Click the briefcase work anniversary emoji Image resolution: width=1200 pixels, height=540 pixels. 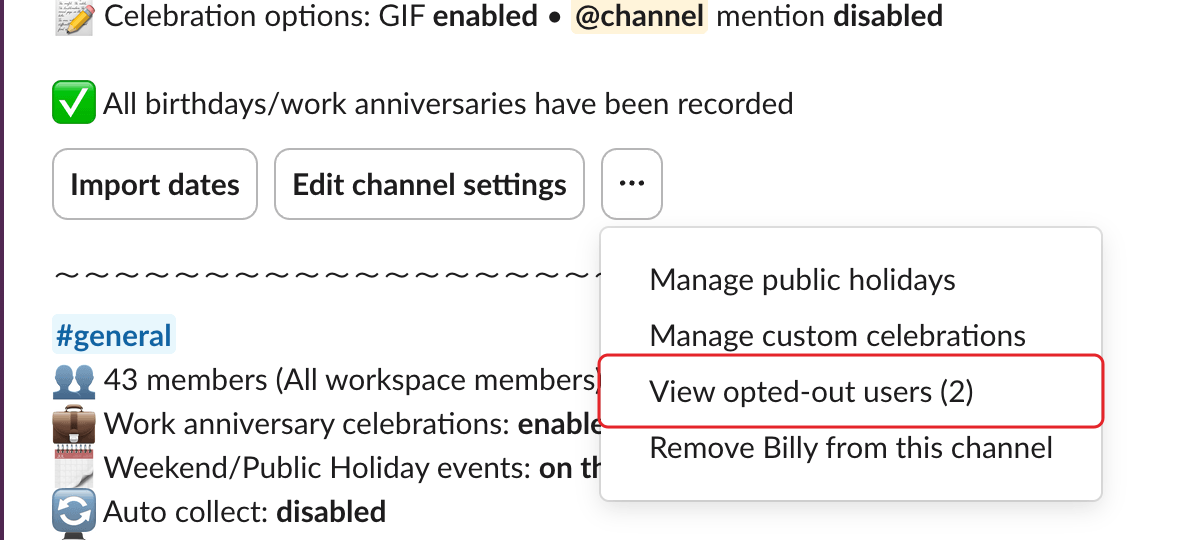[x=74, y=424]
